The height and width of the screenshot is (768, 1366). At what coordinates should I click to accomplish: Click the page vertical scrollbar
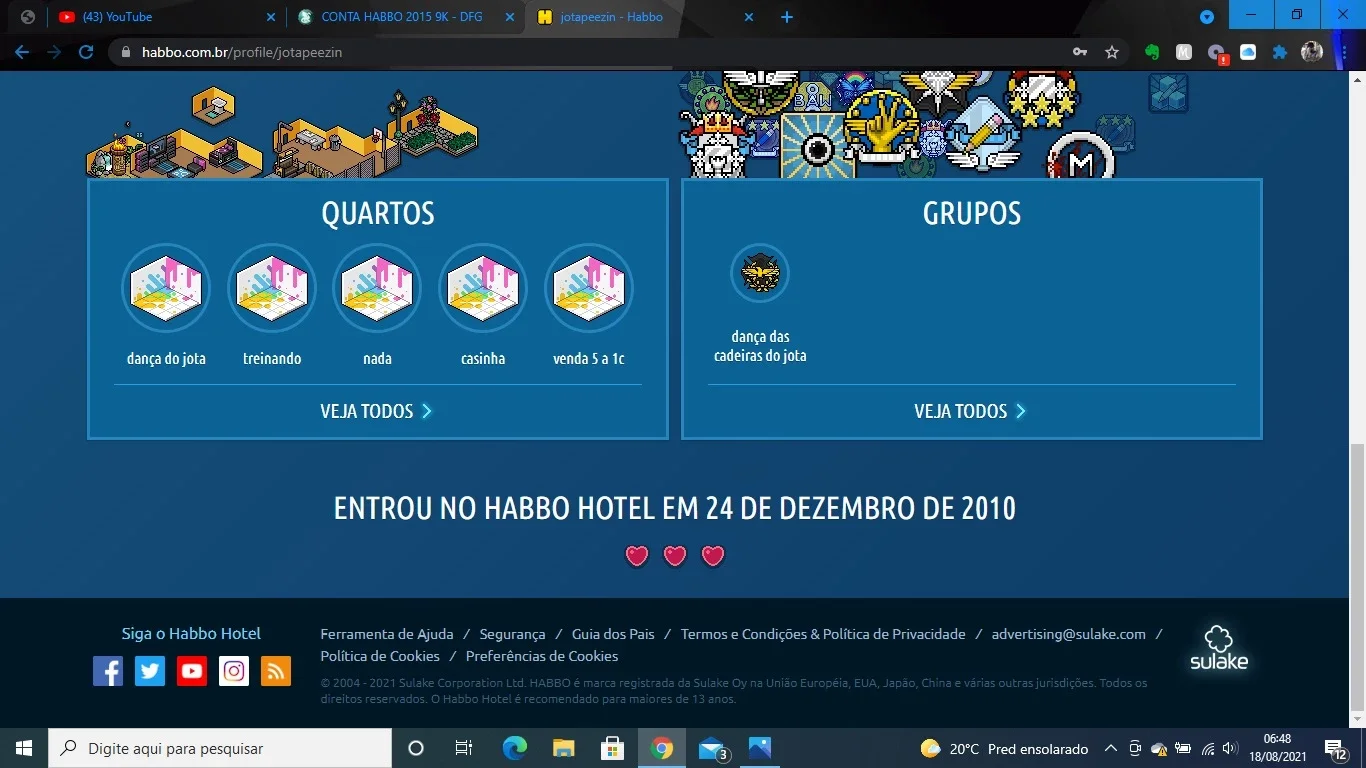point(1357,576)
